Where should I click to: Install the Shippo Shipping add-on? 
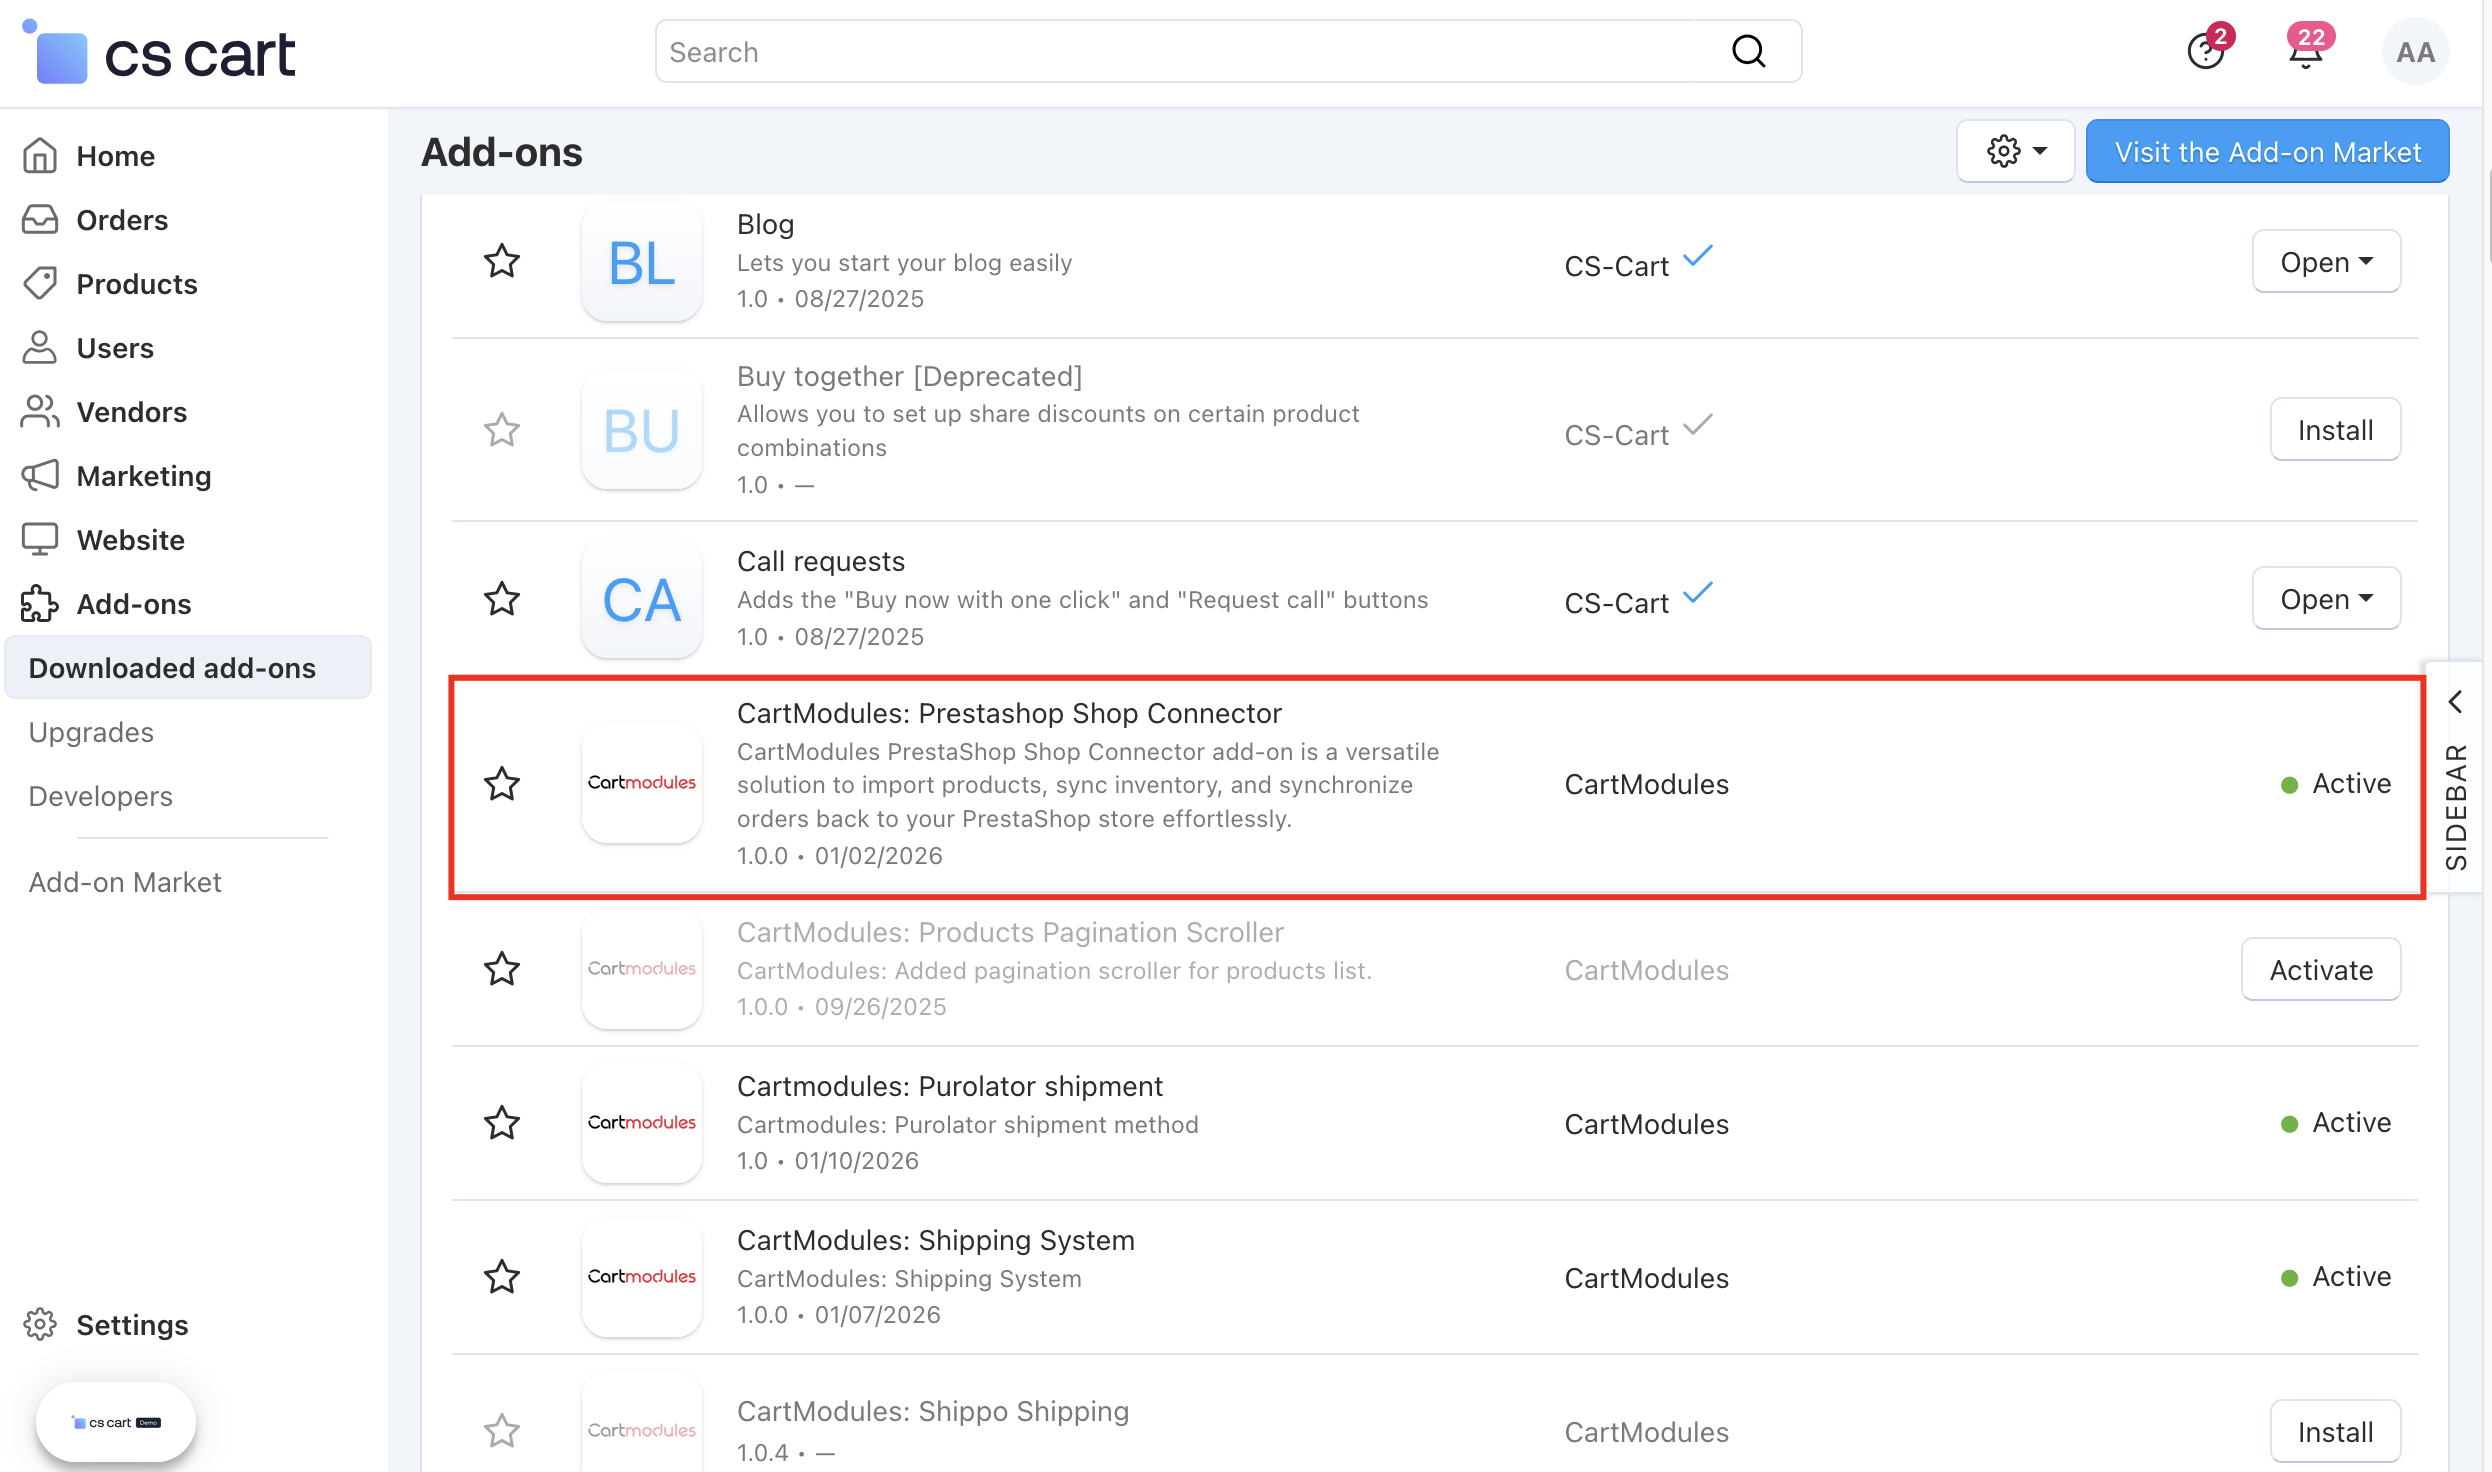point(2335,1431)
